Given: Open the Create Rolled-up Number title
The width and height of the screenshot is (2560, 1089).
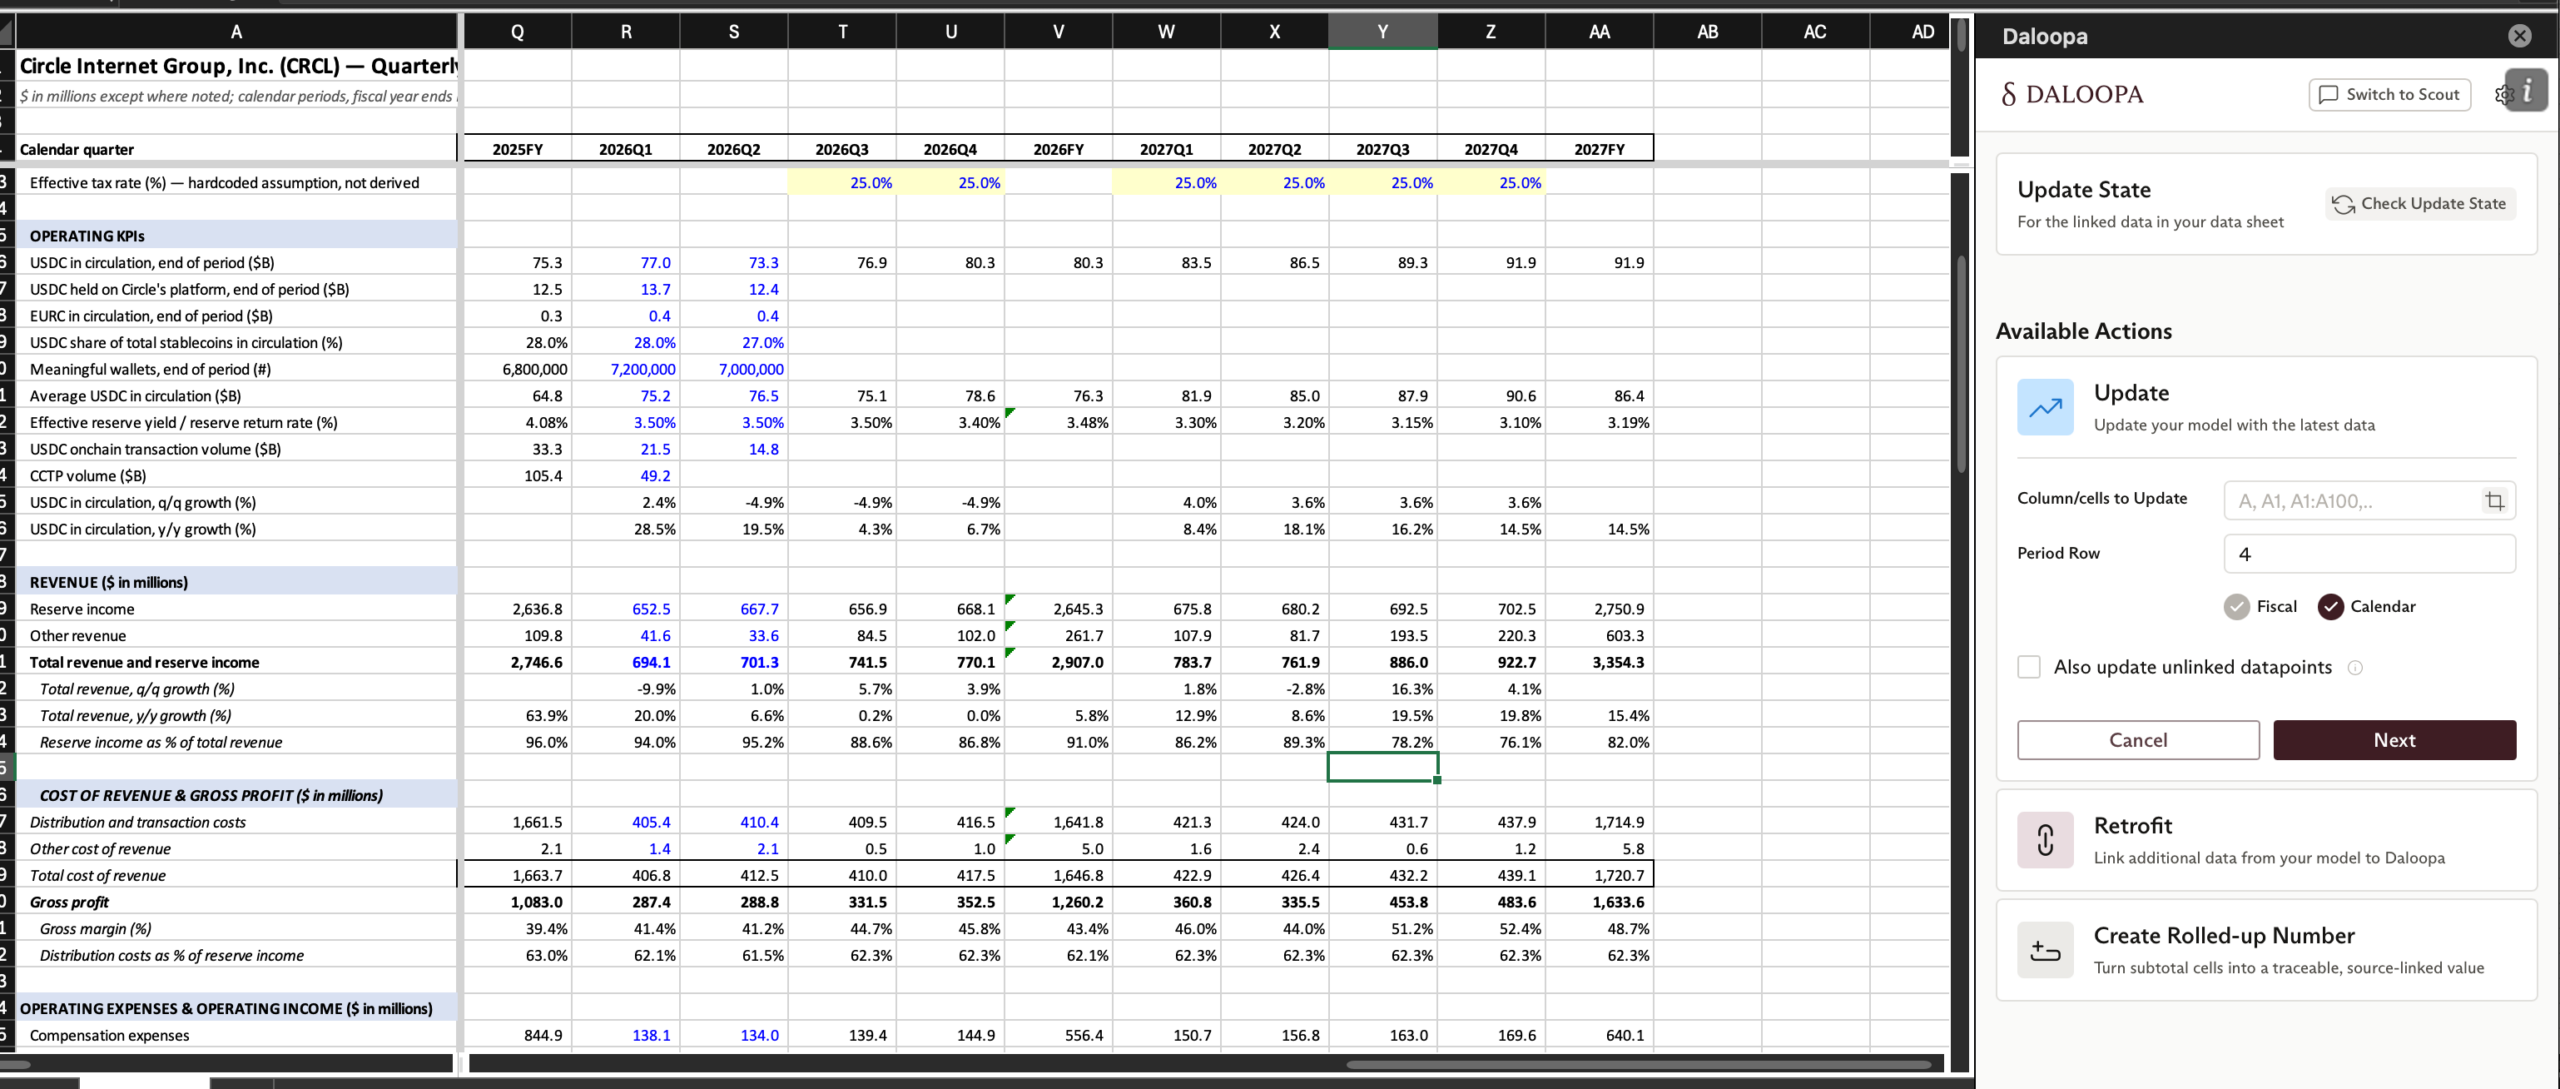Looking at the screenshot, I should (2224, 936).
